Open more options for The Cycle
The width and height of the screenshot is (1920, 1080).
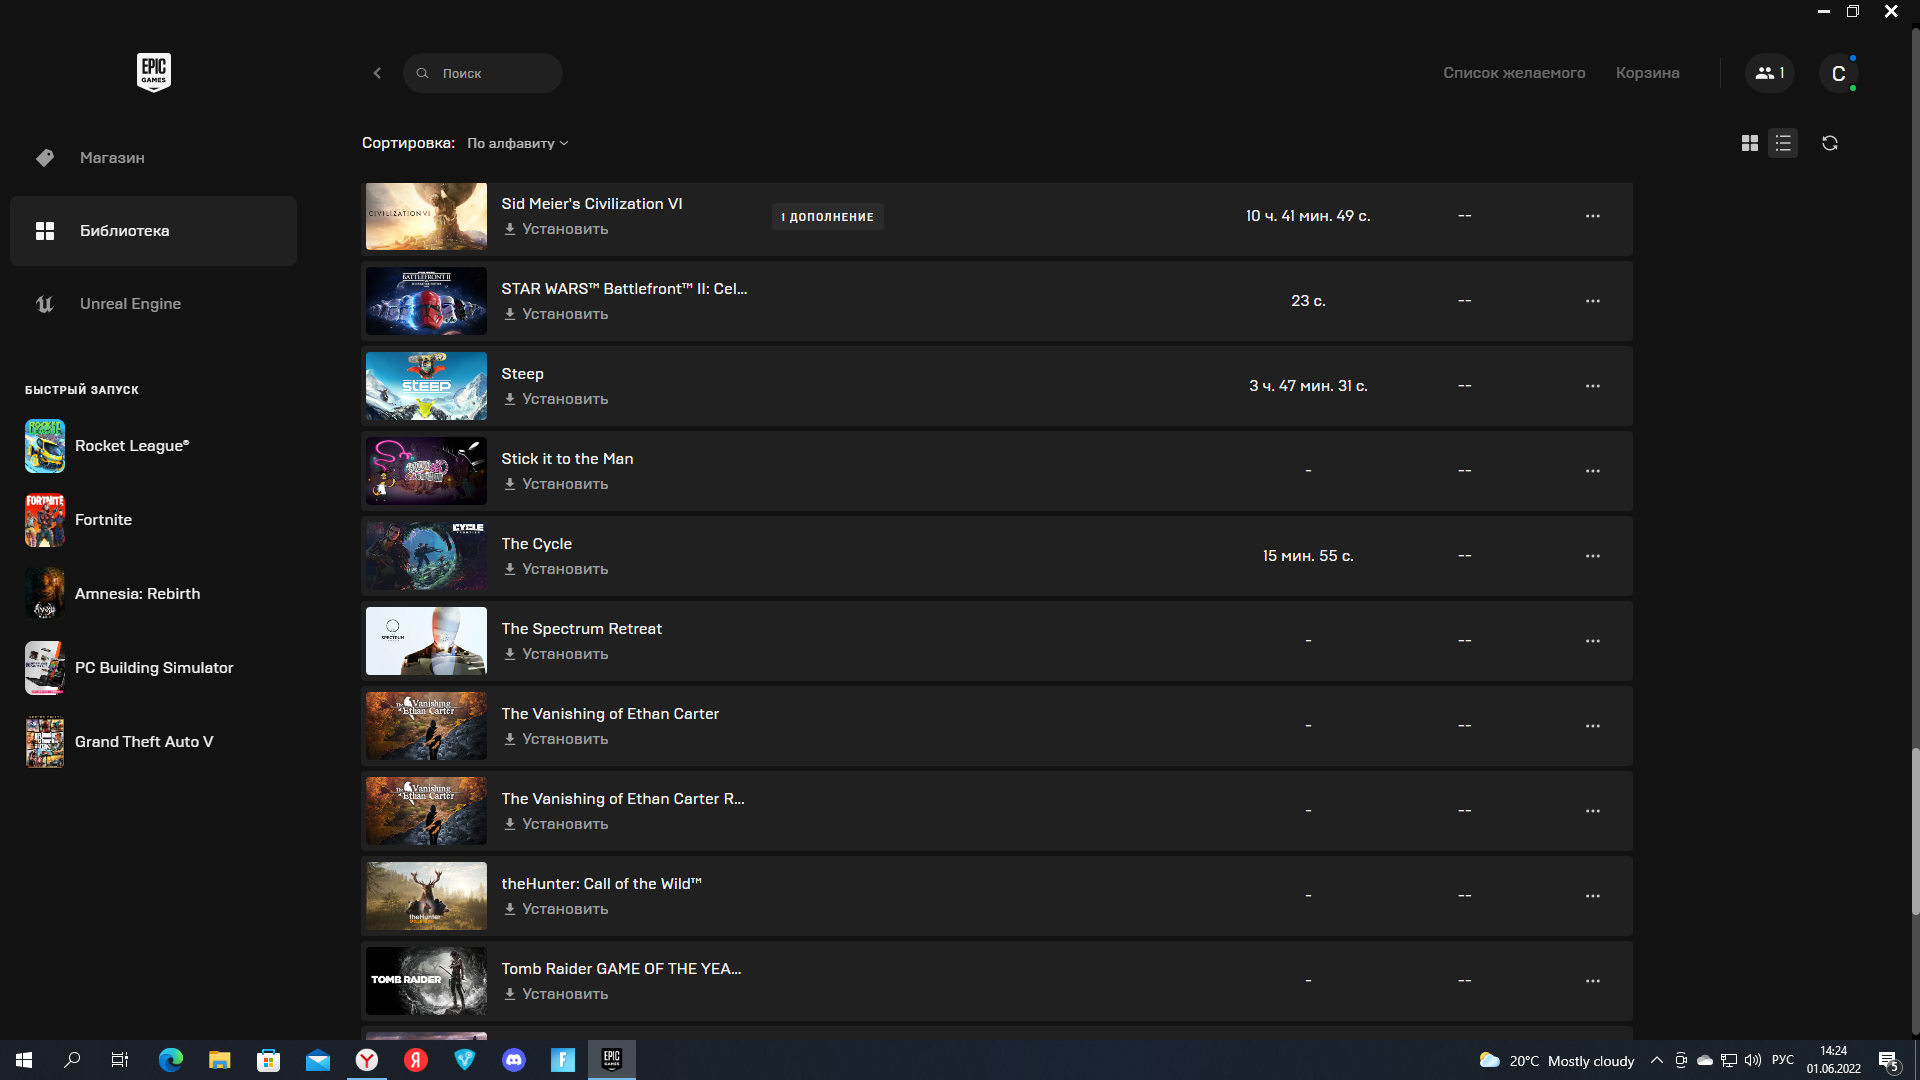tap(1593, 556)
